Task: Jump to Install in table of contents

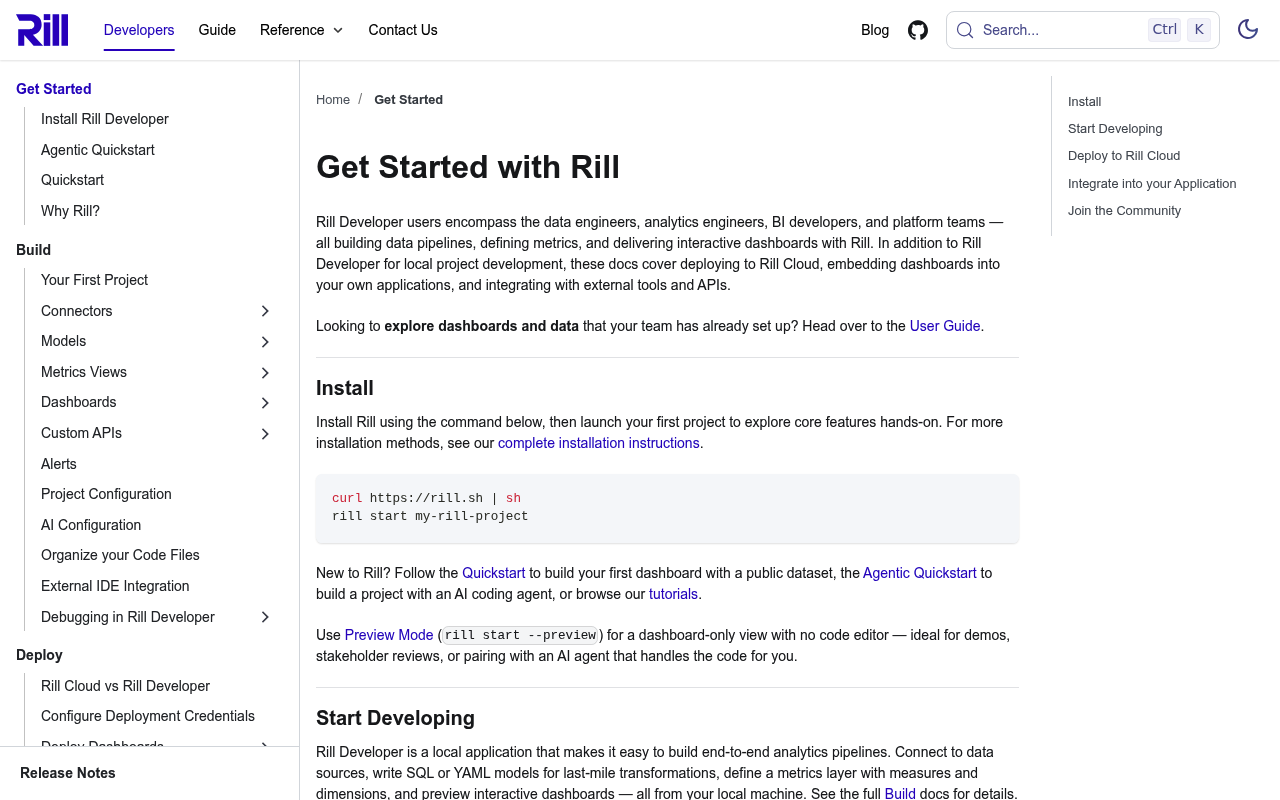Action: pyautogui.click(x=1084, y=102)
